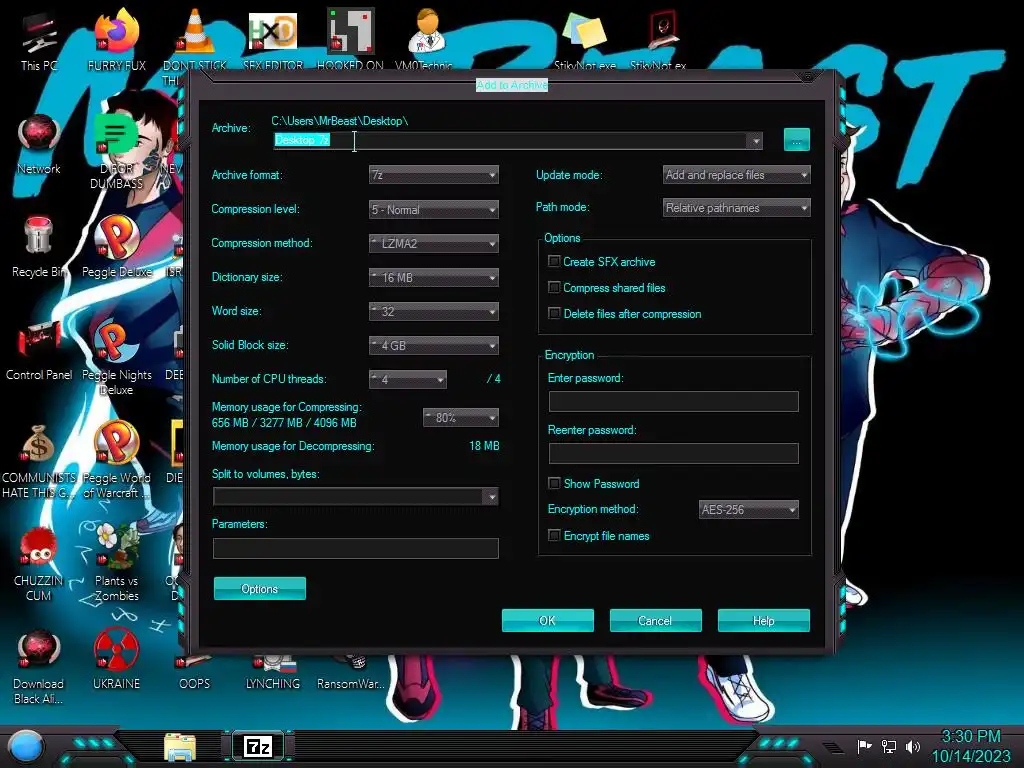This screenshot has width=1024, height=768.
Task: Open File Explorer from the taskbar
Action: [x=180, y=747]
